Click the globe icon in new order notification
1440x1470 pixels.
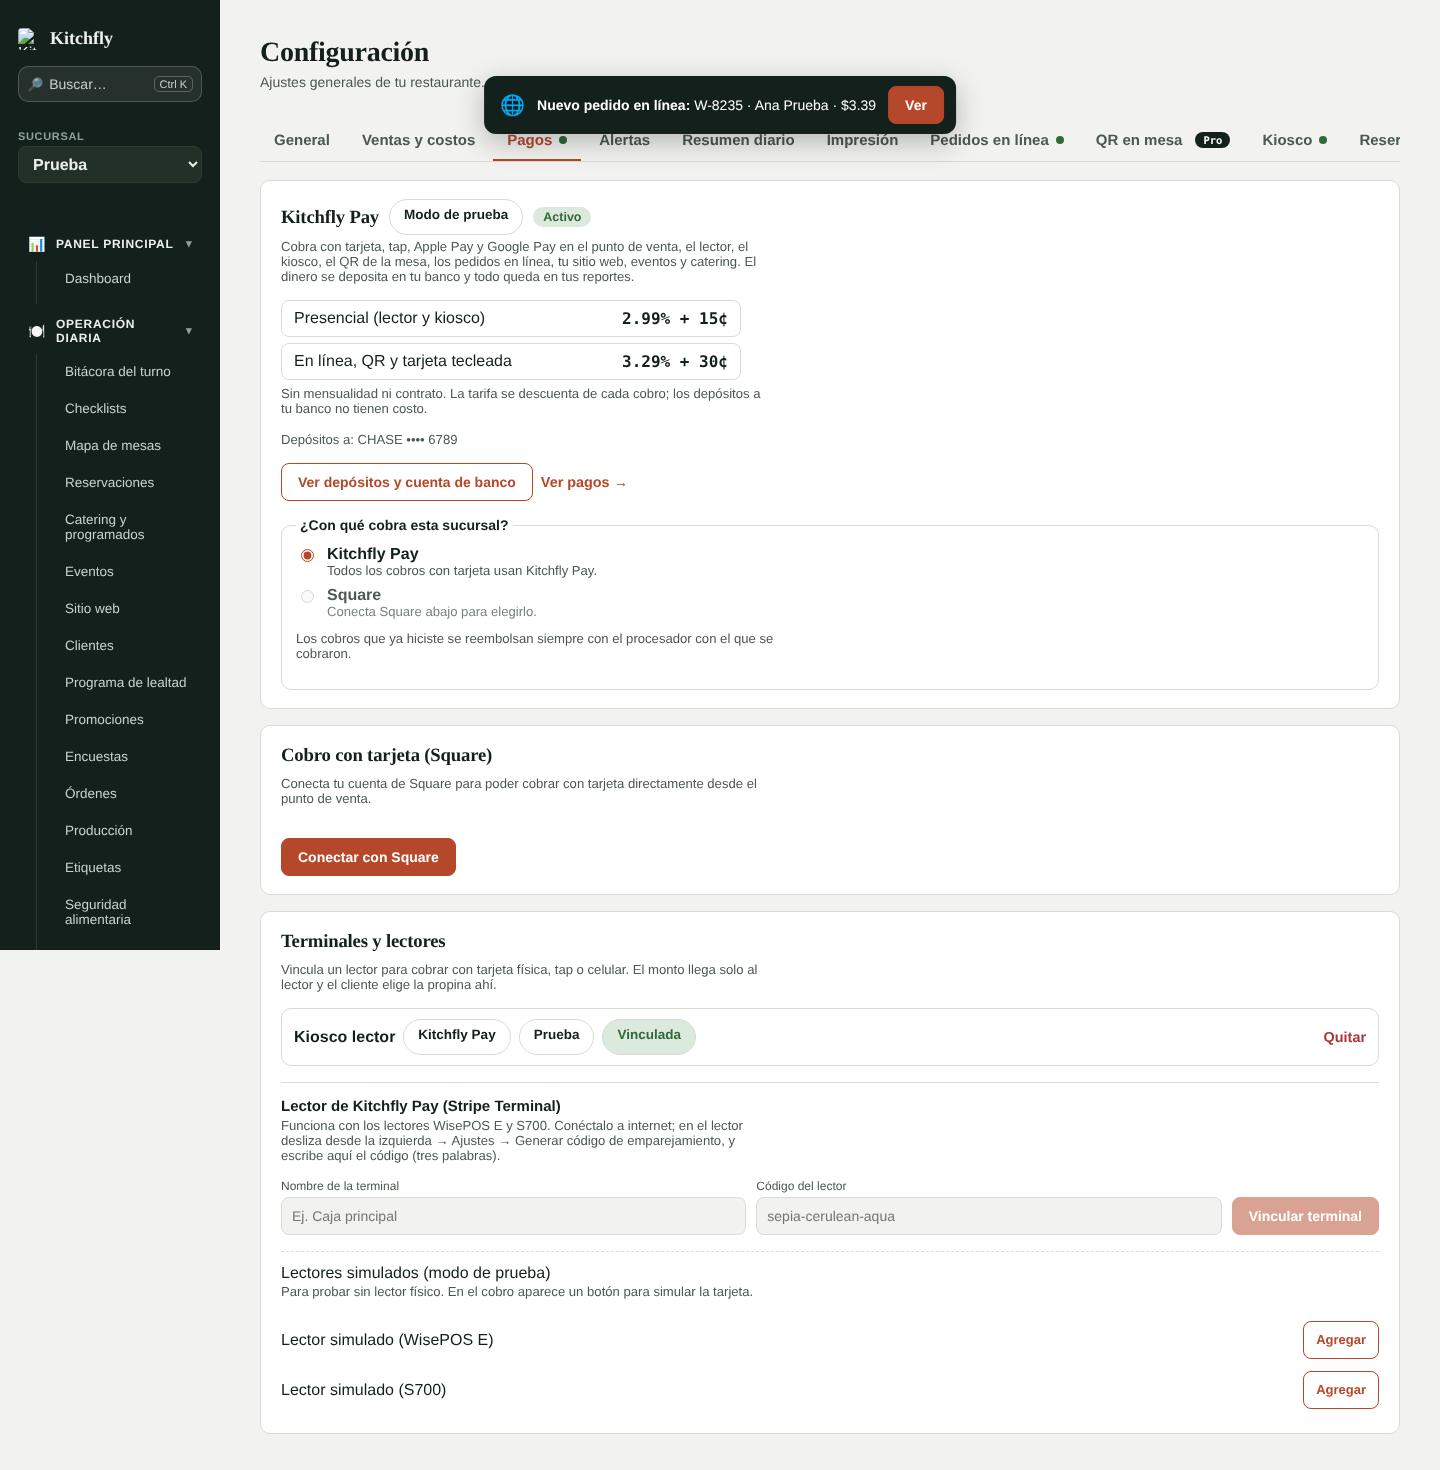pyautogui.click(x=512, y=105)
